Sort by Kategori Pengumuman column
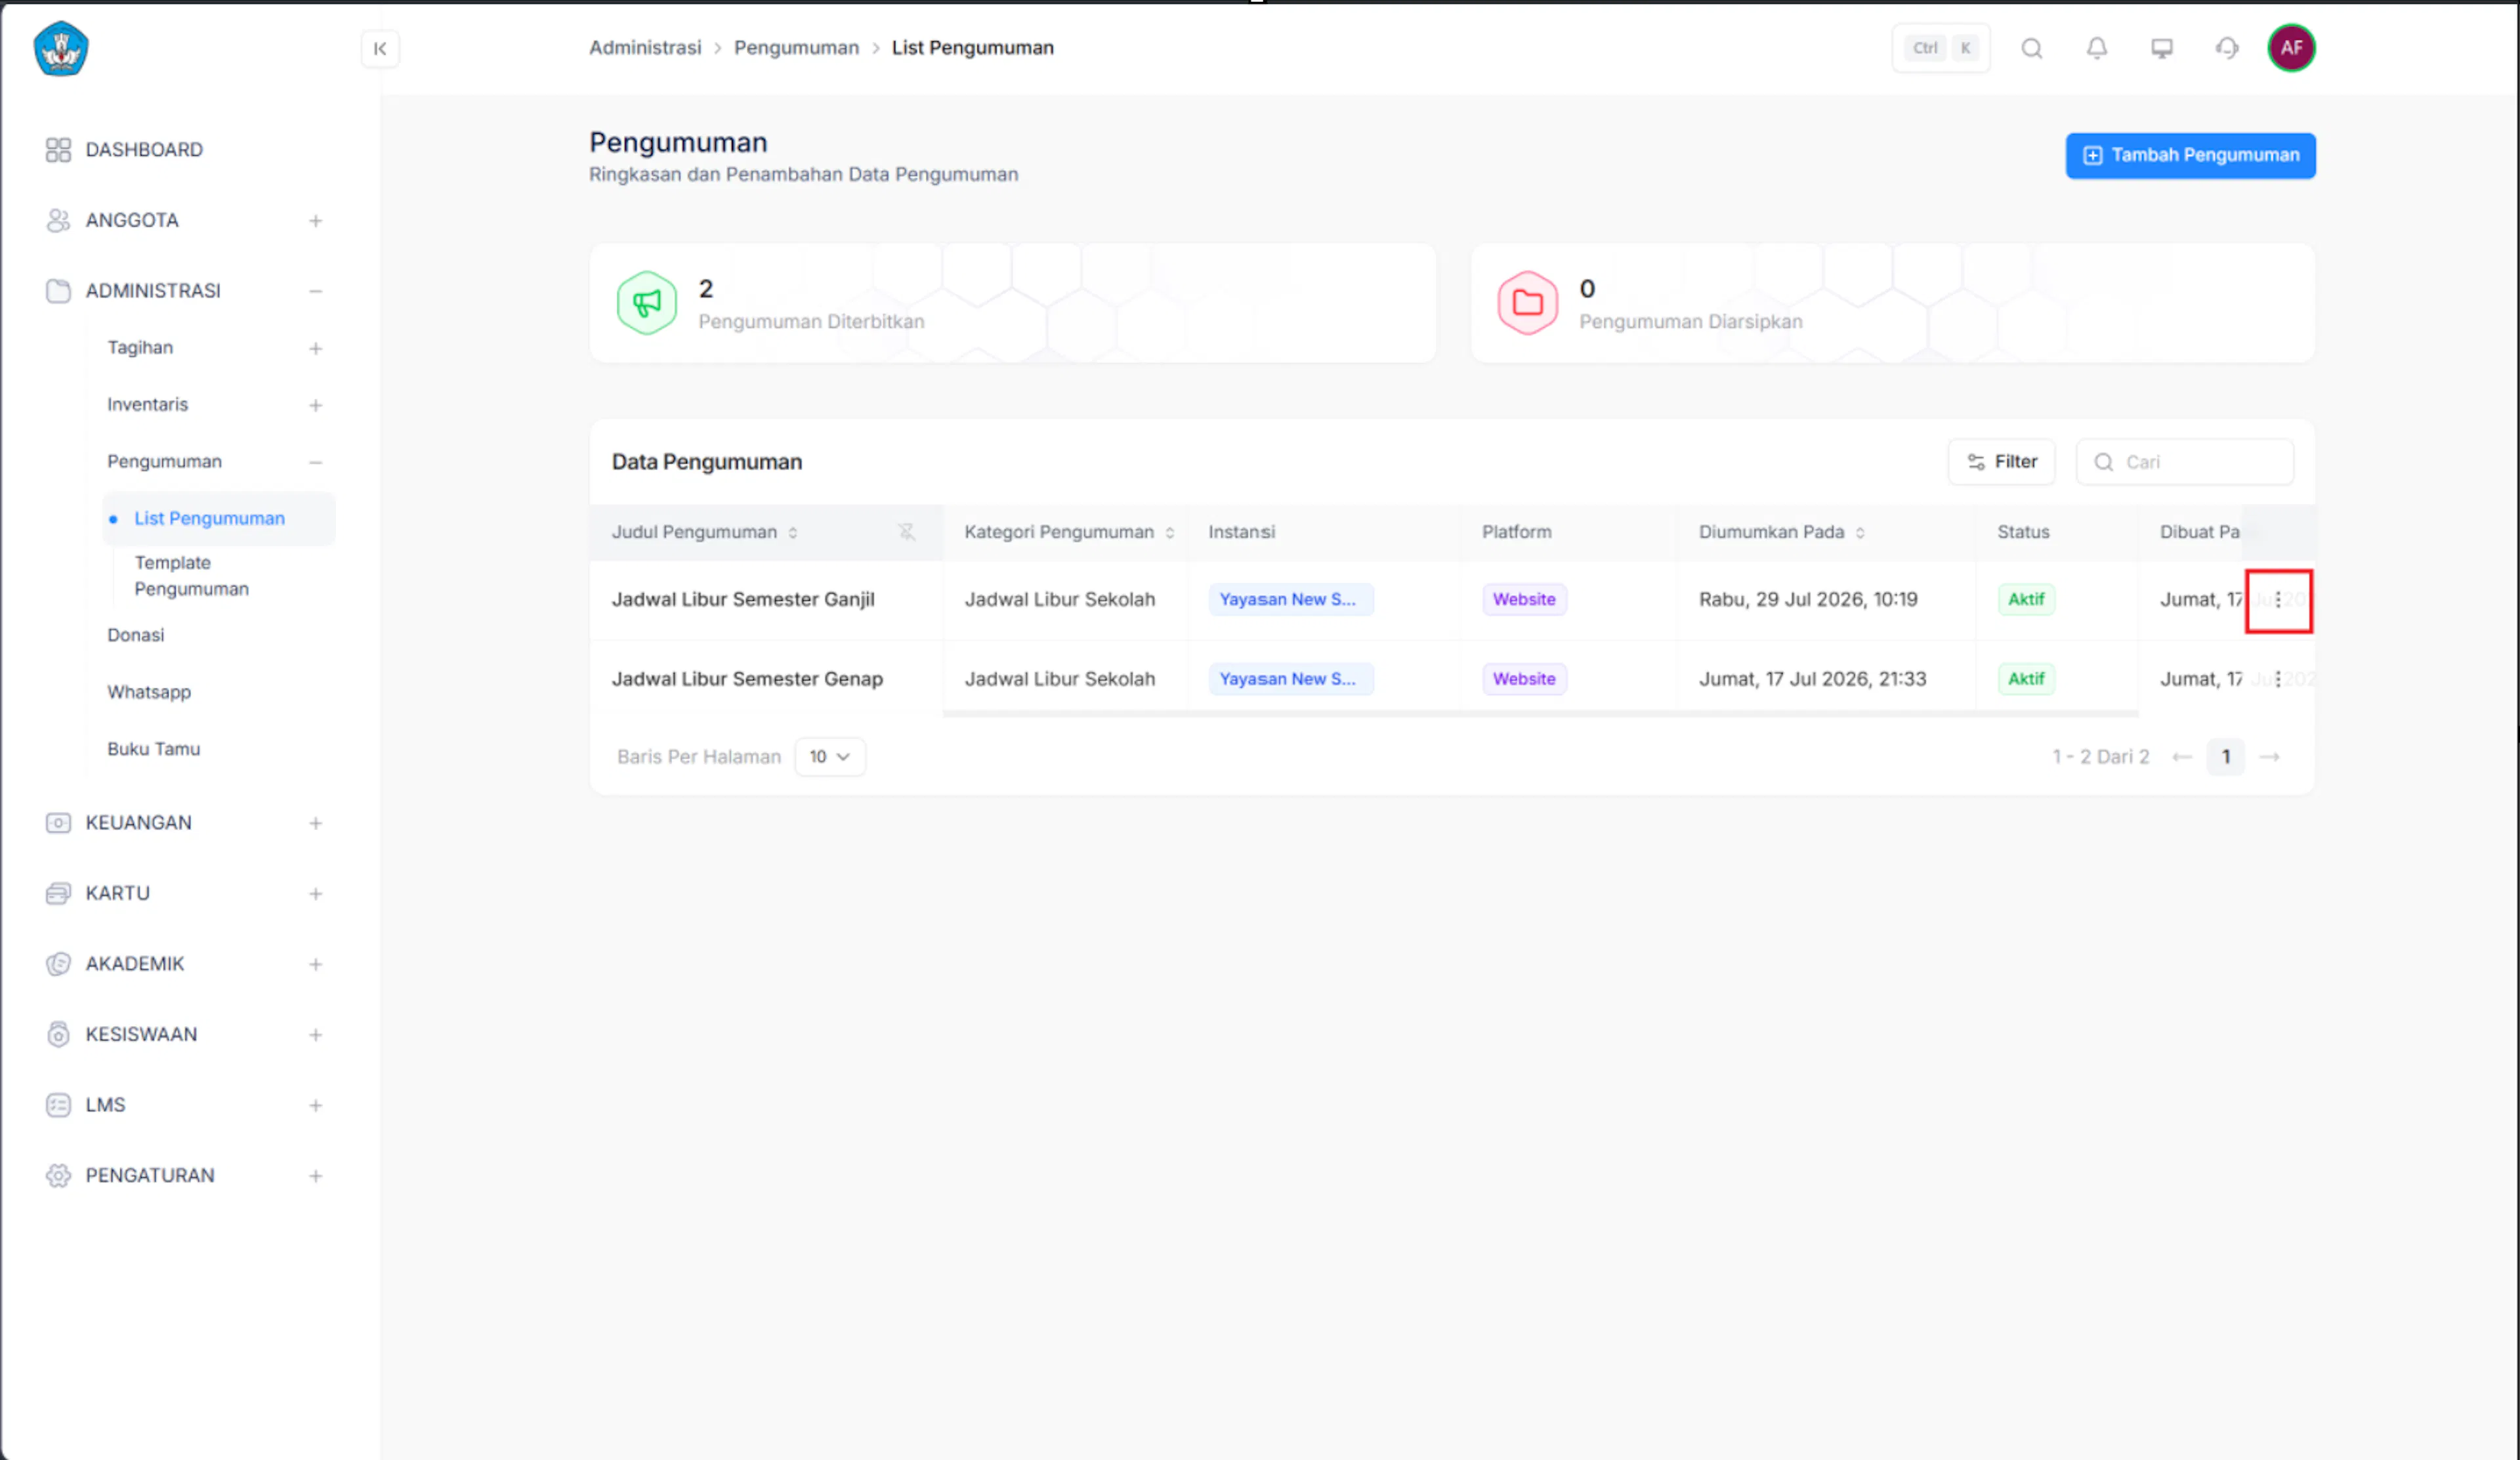Viewport: 2520px width, 1460px height. tap(1169, 533)
